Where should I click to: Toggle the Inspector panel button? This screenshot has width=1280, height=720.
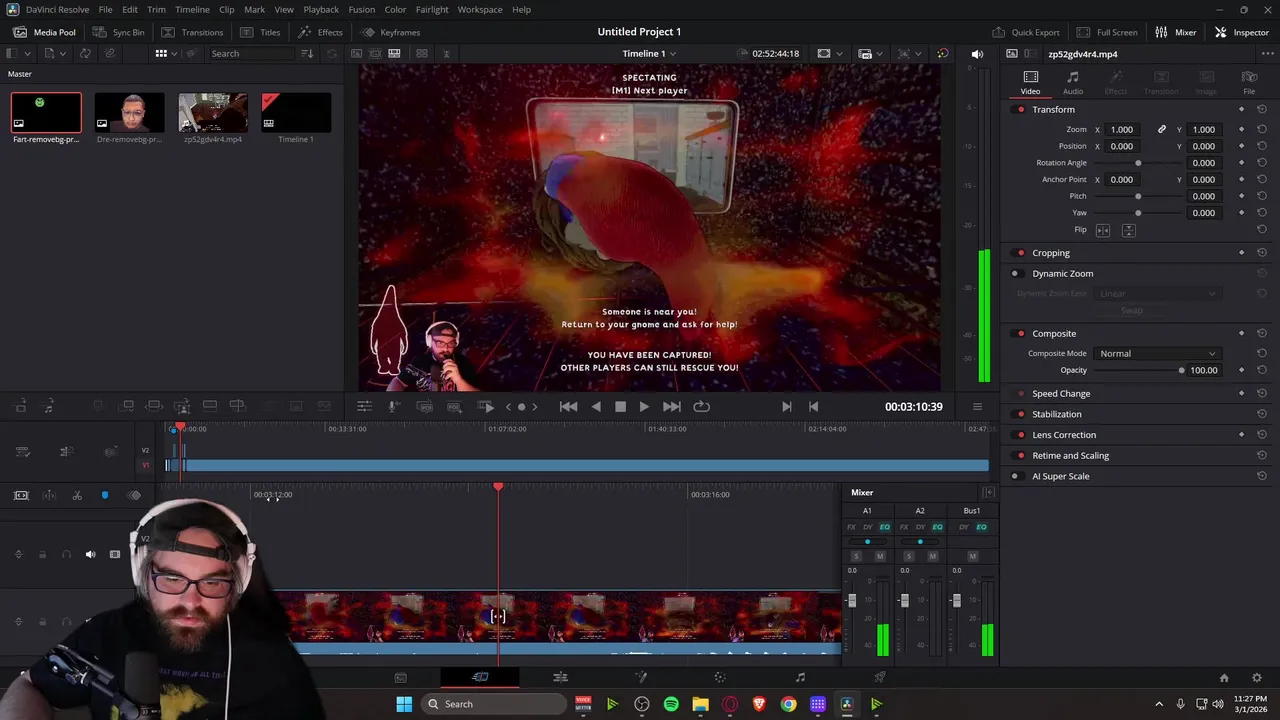coord(1241,32)
